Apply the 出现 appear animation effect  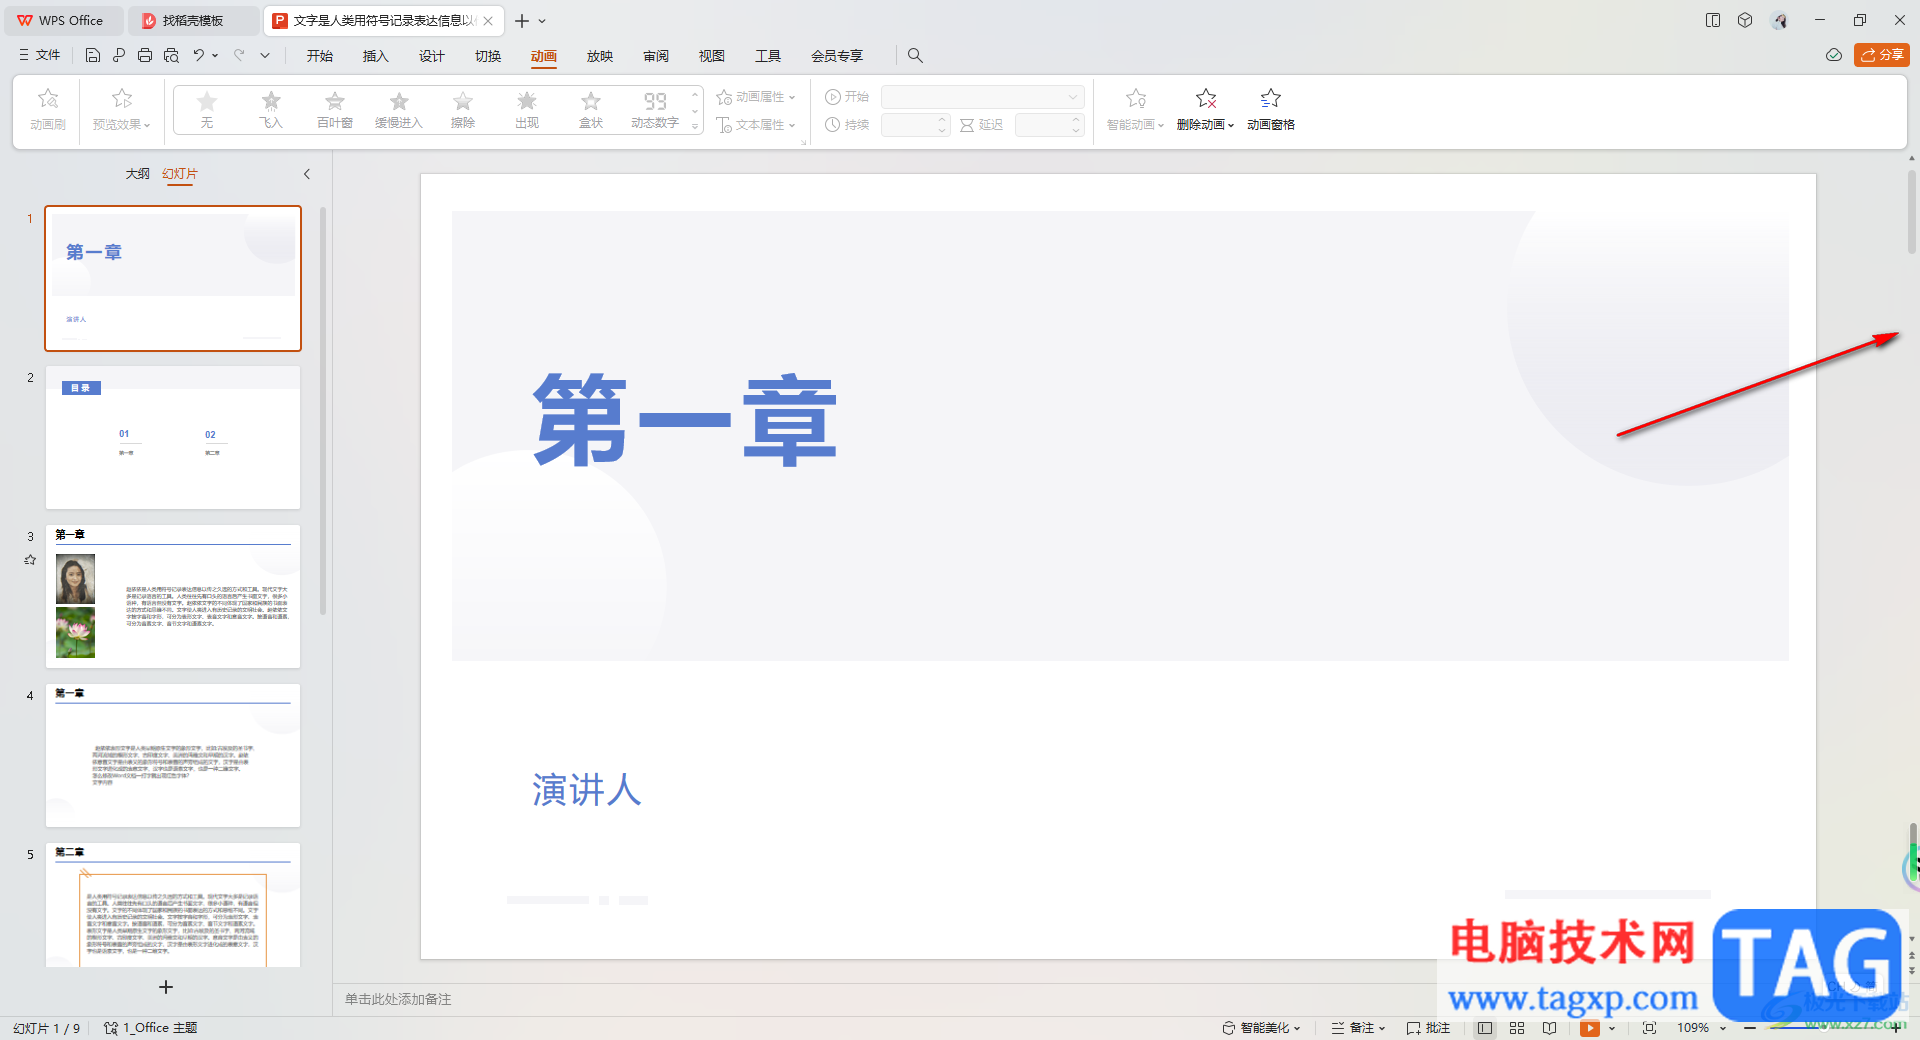tap(527, 109)
